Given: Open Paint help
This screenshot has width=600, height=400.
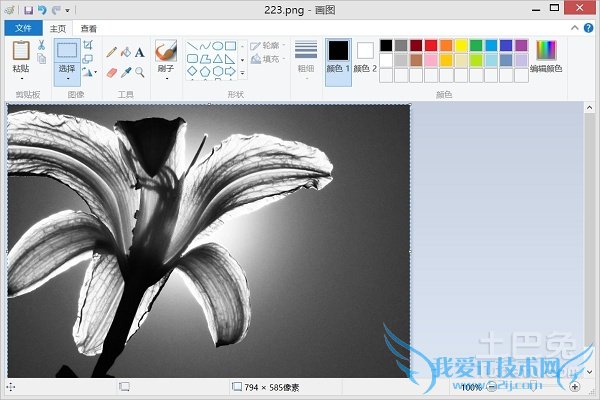Looking at the screenshot, I should pyautogui.click(x=589, y=28).
